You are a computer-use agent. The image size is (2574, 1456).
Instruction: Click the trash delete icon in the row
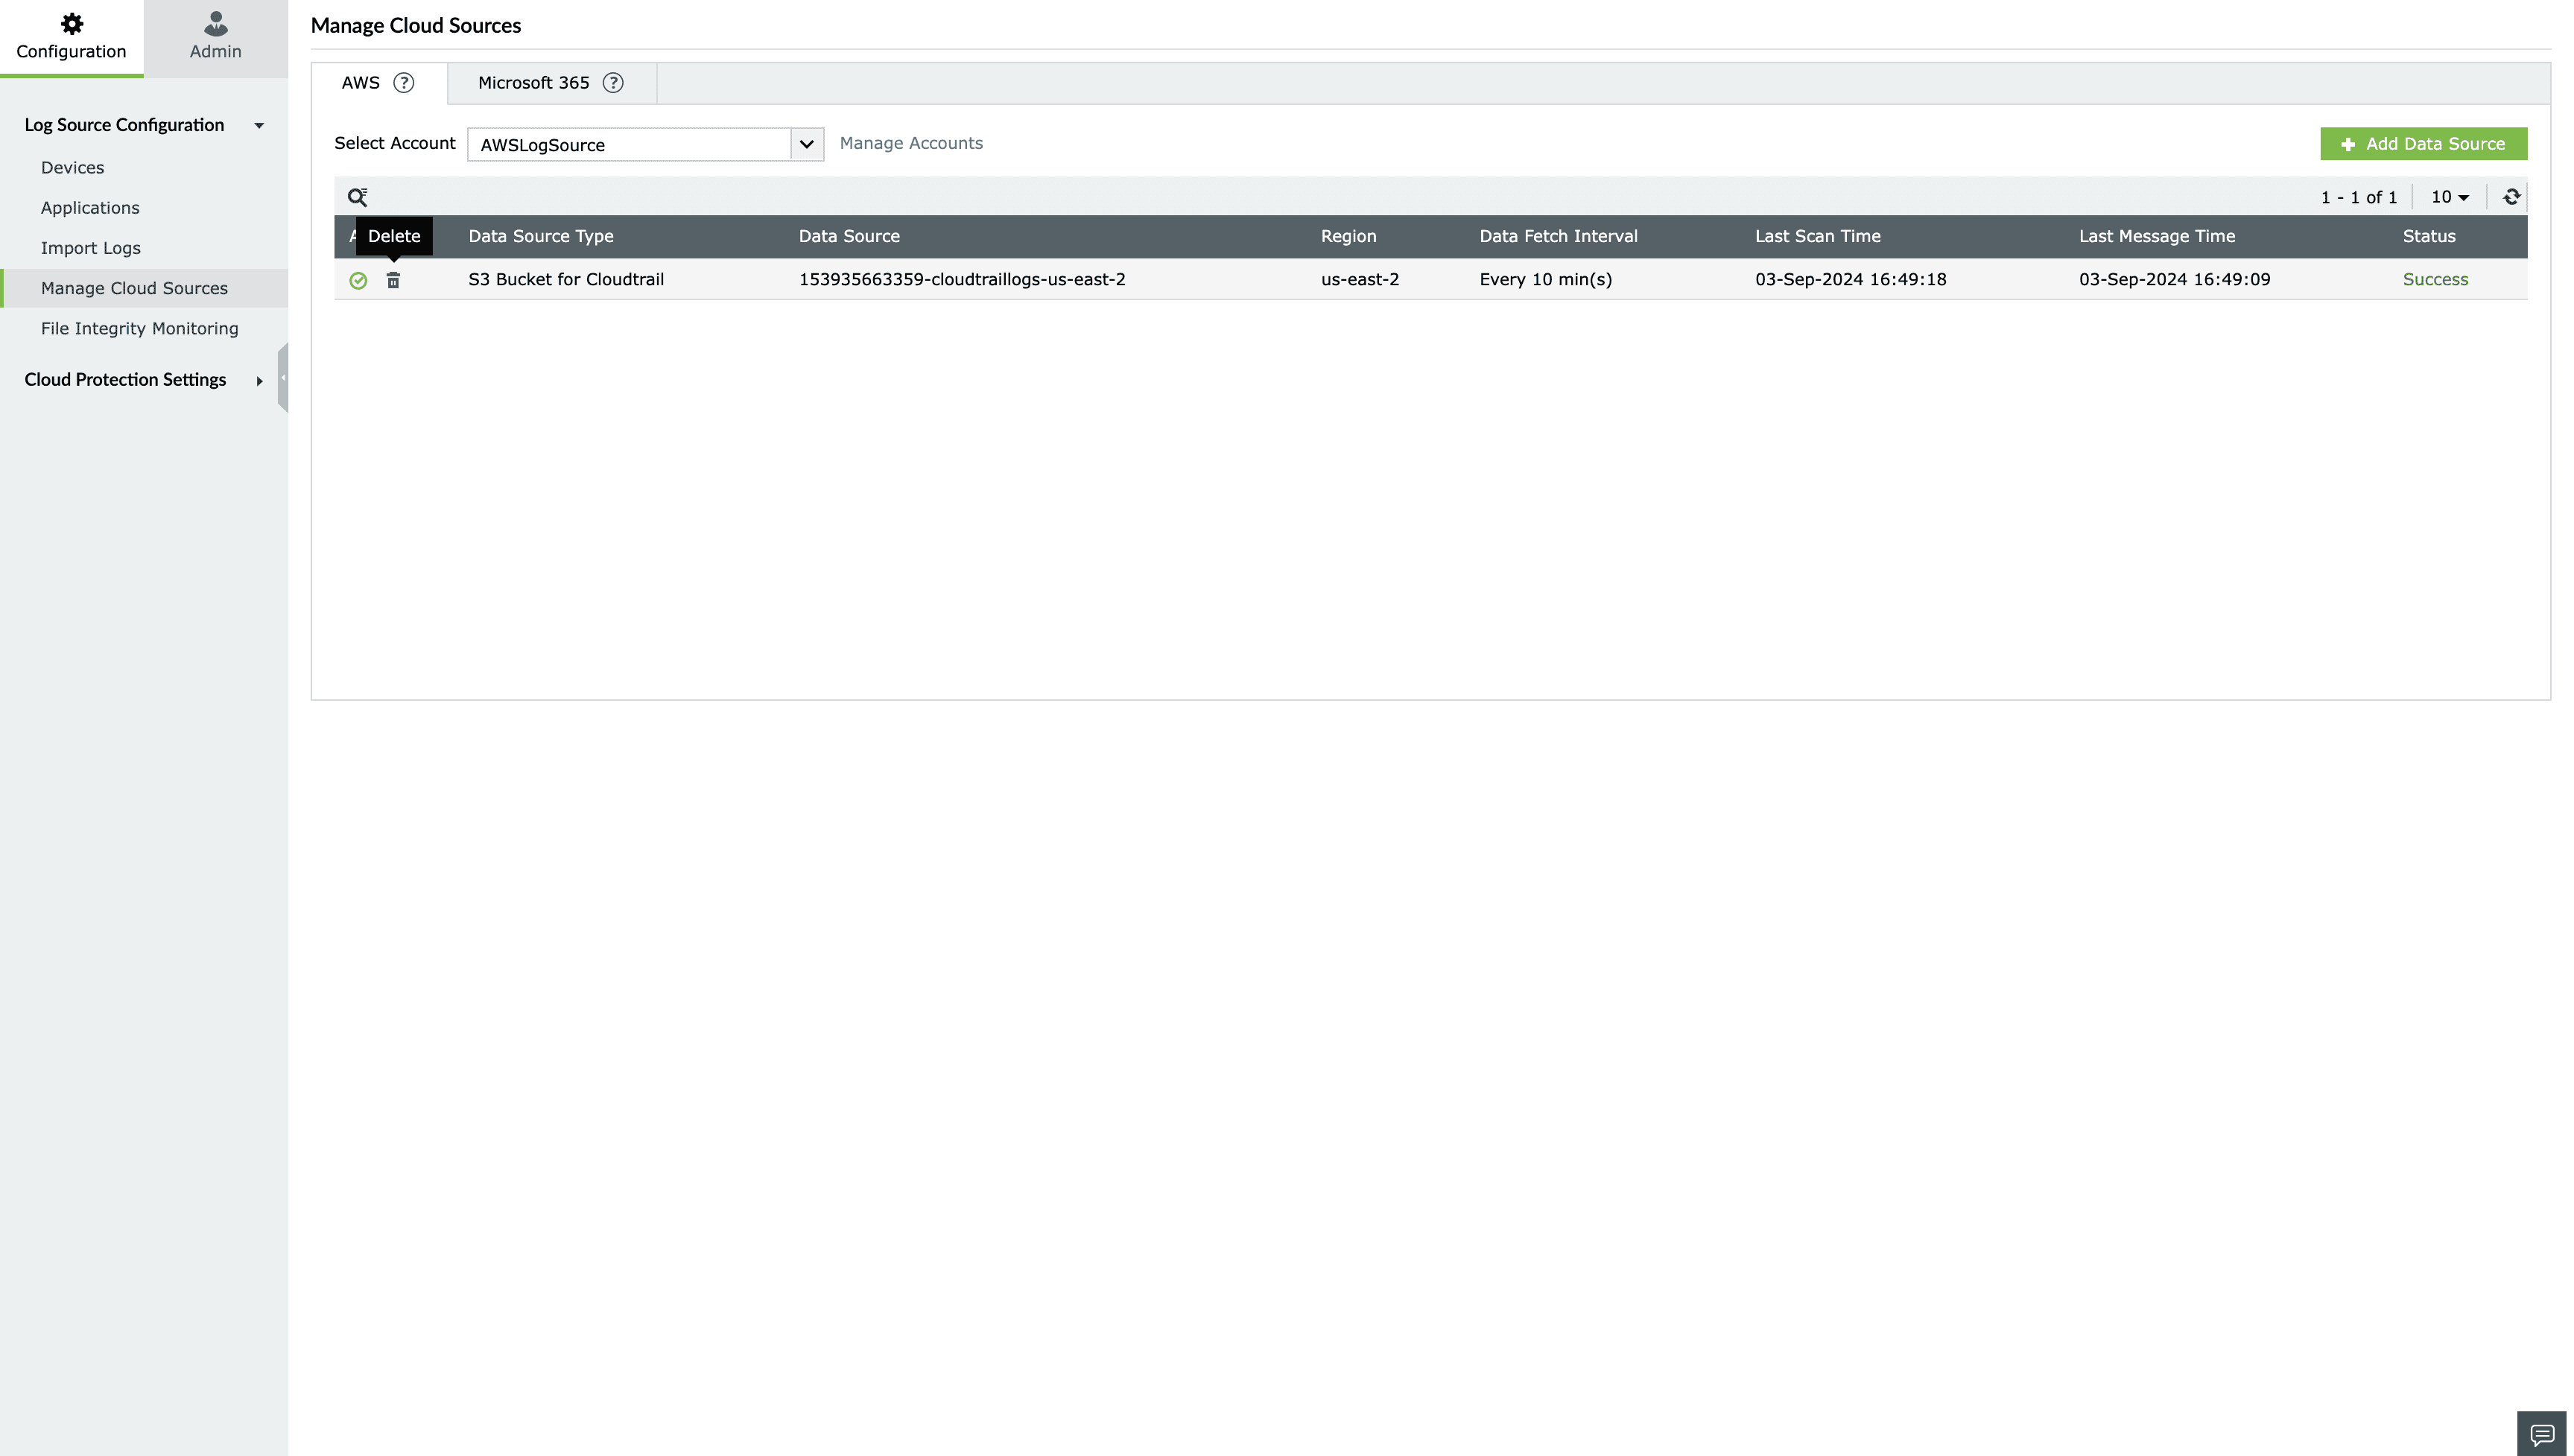(x=393, y=280)
